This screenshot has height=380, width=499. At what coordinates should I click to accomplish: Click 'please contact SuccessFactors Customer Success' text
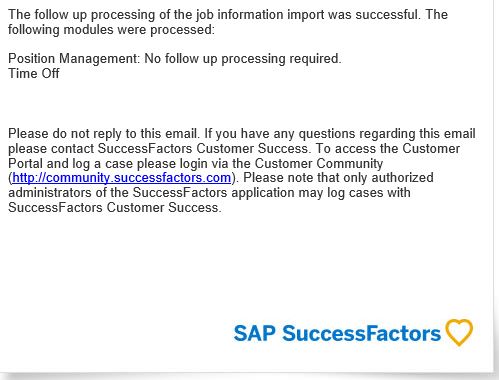[x=160, y=148]
